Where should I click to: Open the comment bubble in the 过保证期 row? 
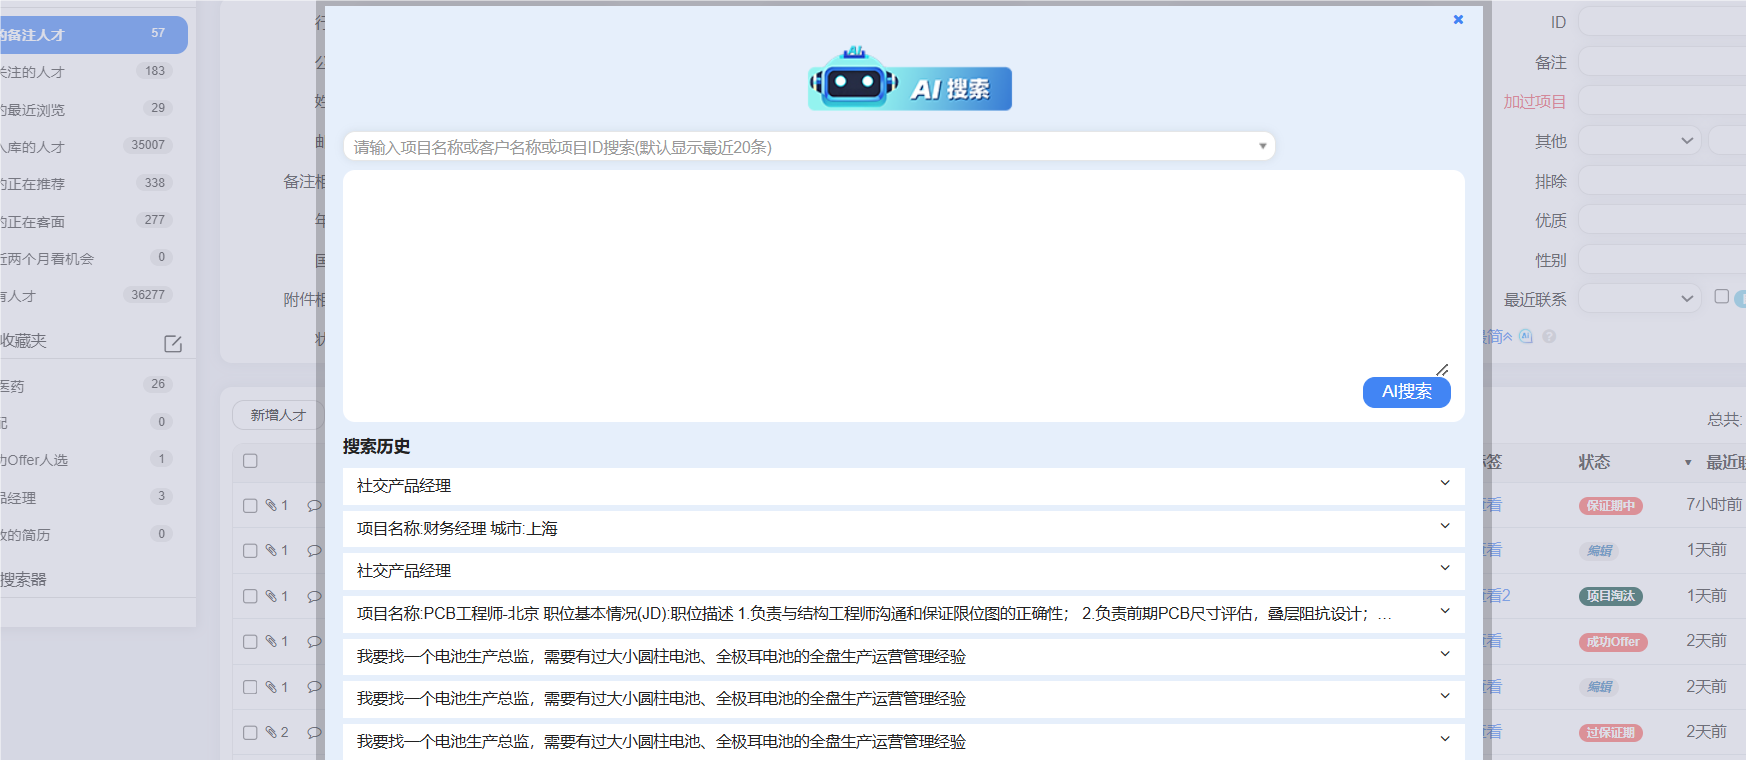coord(313,732)
